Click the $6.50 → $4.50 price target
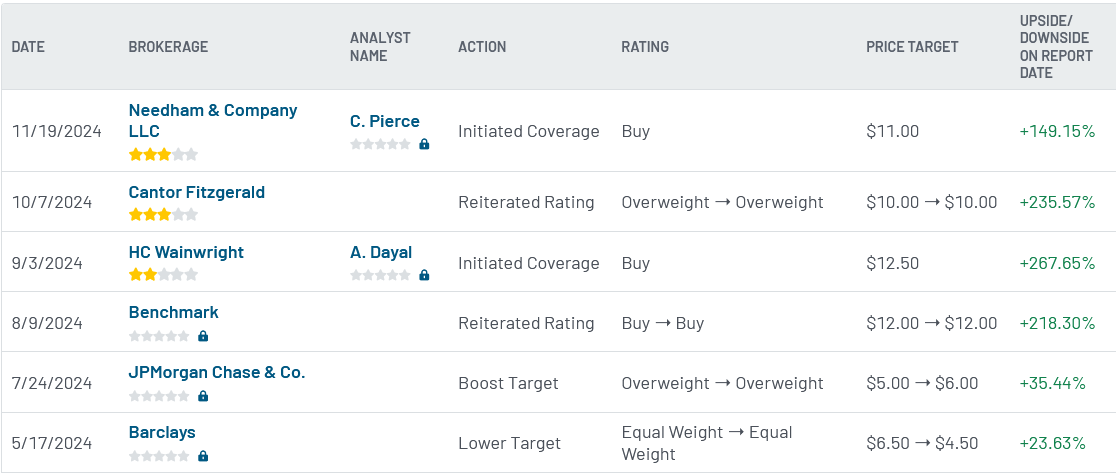Screen dimensions: 1116x473 922,444
